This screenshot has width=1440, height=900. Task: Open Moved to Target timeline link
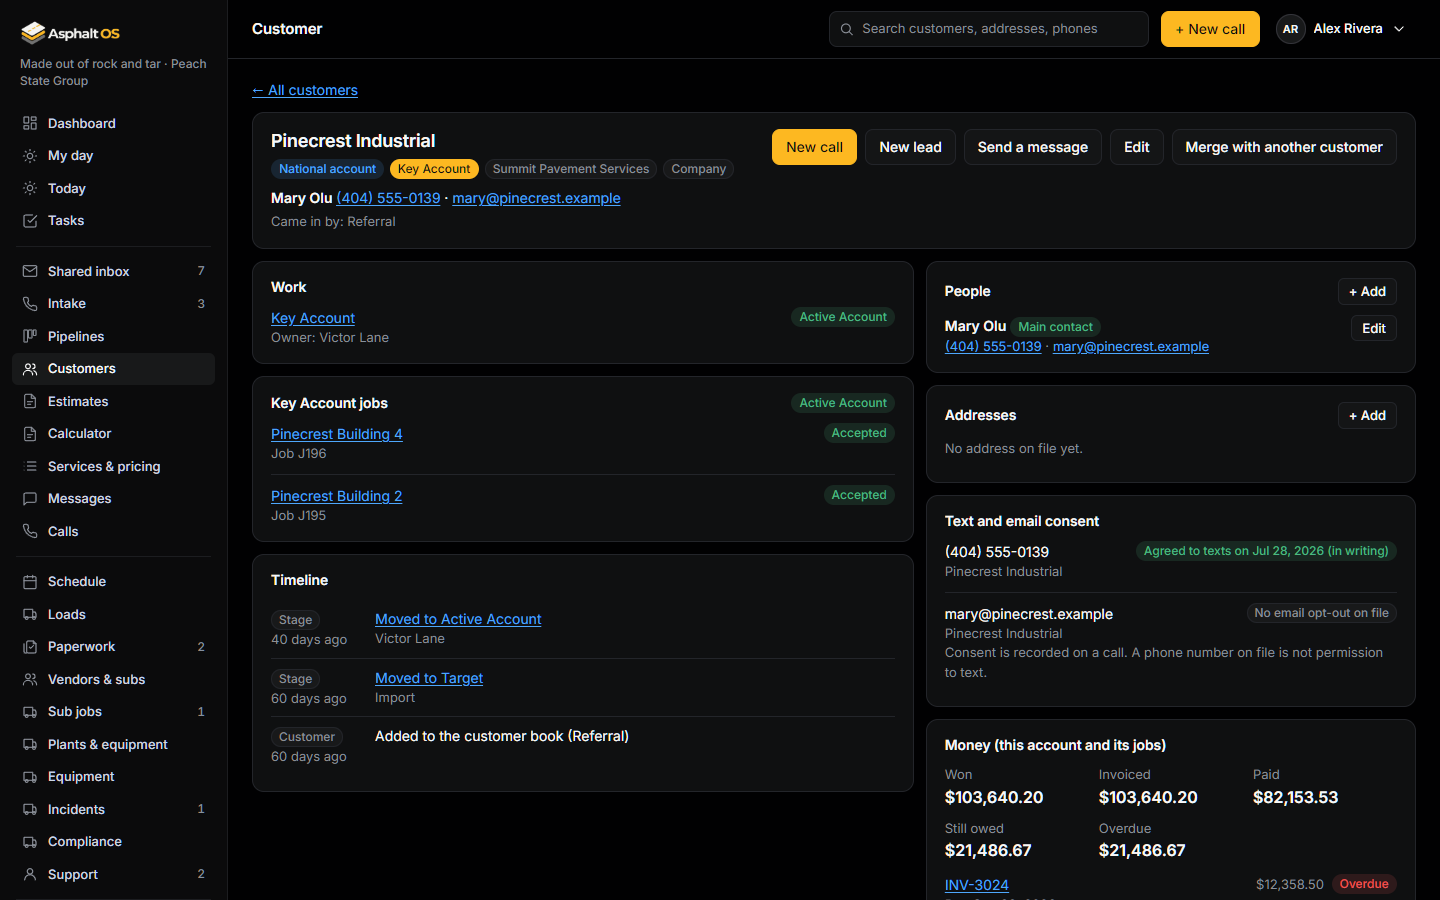pyautogui.click(x=429, y=678)
